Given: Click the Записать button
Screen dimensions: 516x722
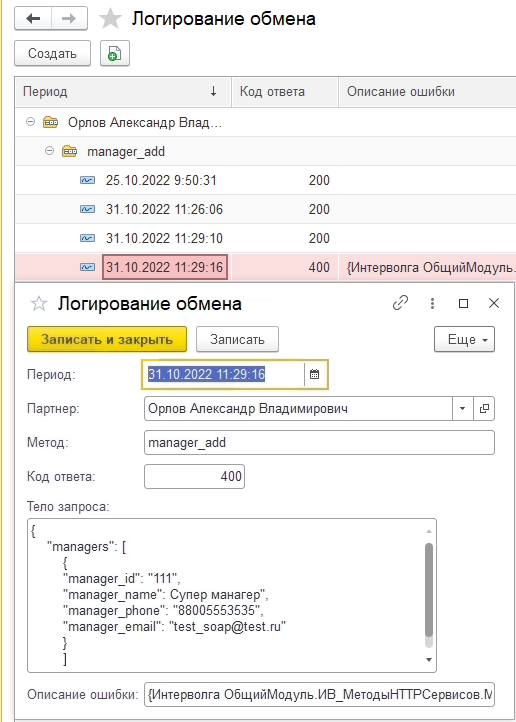Looking at the screenshot, I should (x=237, y=339).
